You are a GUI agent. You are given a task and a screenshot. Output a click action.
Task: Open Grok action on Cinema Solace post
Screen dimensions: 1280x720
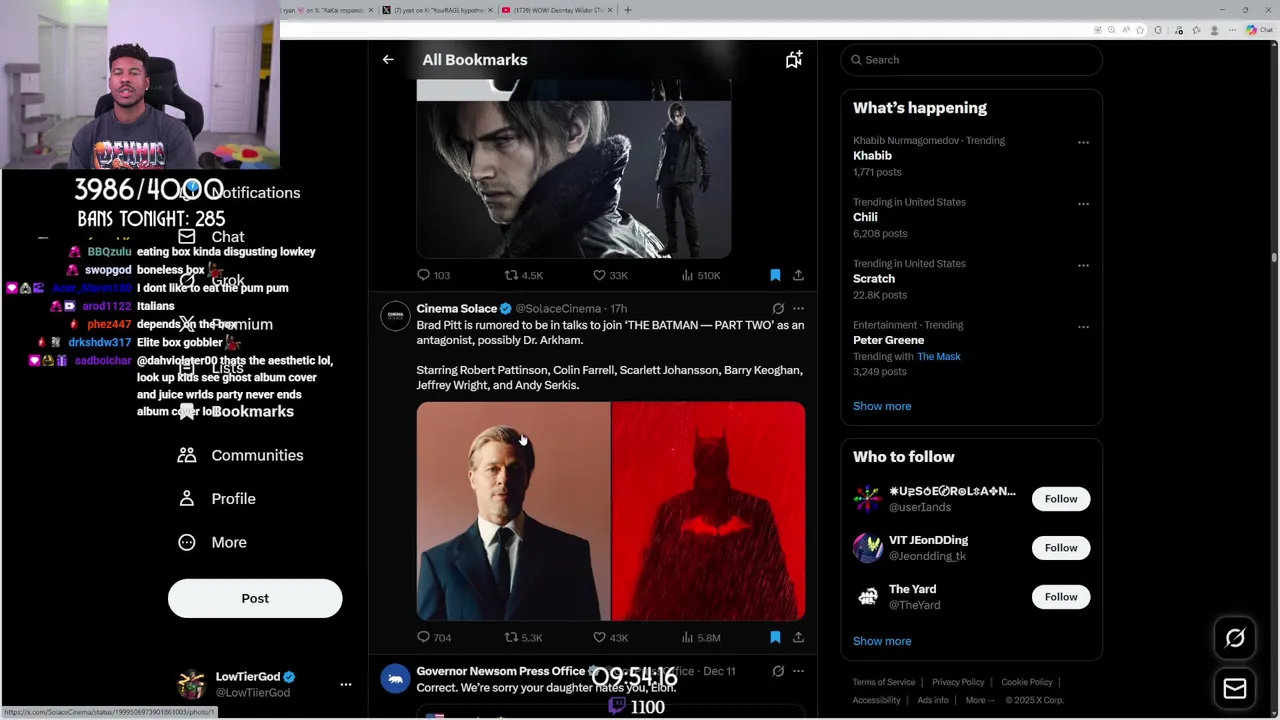[778, 308]
